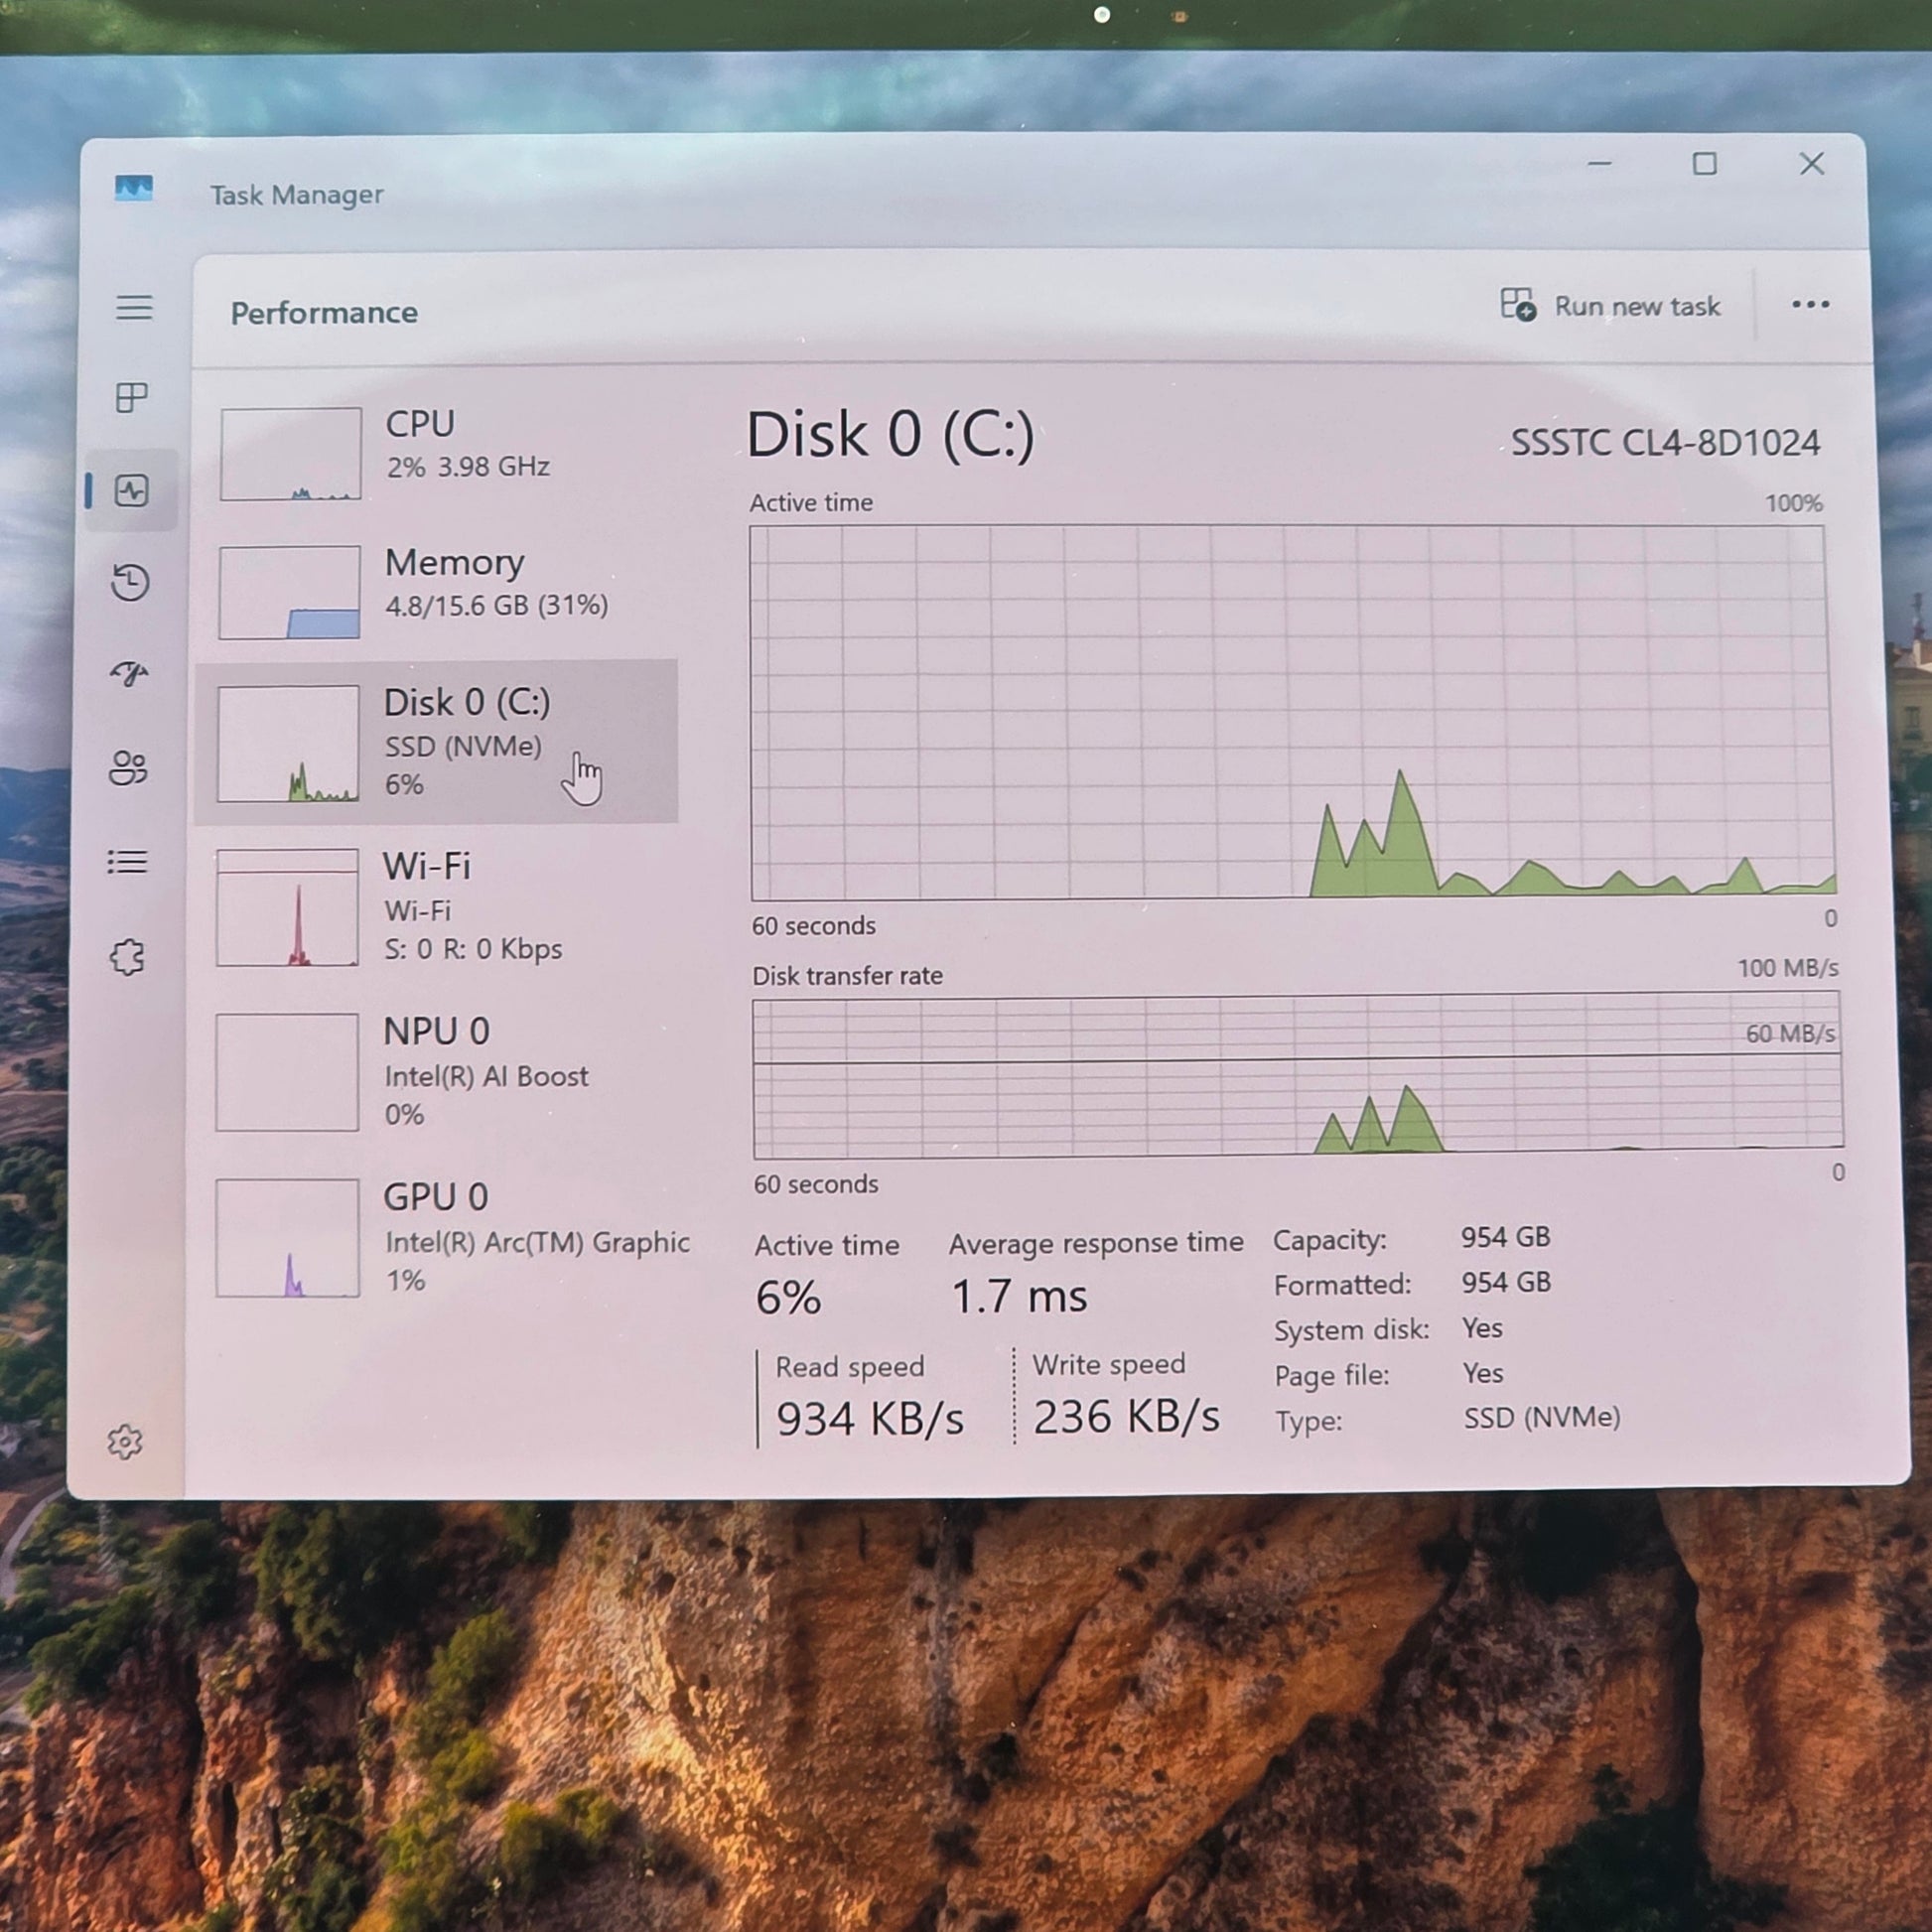The image size is (1932, 1932).
Task: Open the hamburger navigation menu
Action: click(134, 307)
